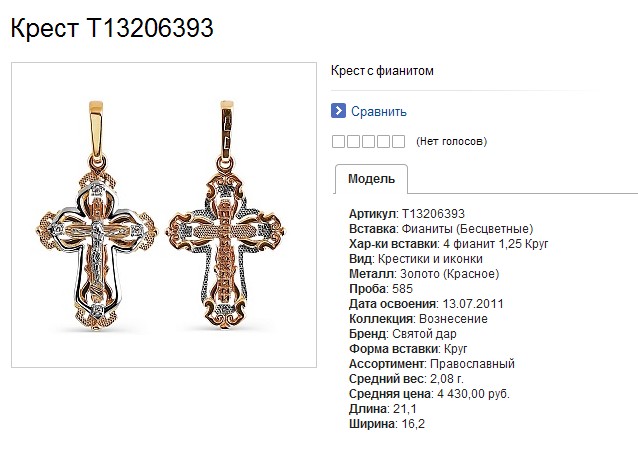Click the front-view cross image
This screenshot has height=455, width=638.
pos(96,216)
